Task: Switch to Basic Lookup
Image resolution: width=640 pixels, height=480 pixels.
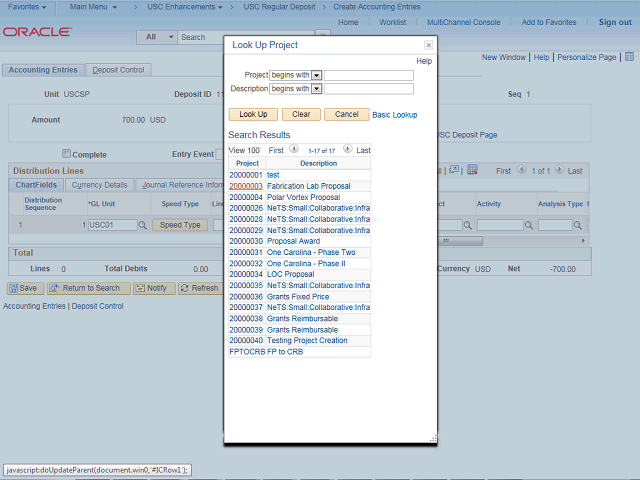Action: coord(395,115)
